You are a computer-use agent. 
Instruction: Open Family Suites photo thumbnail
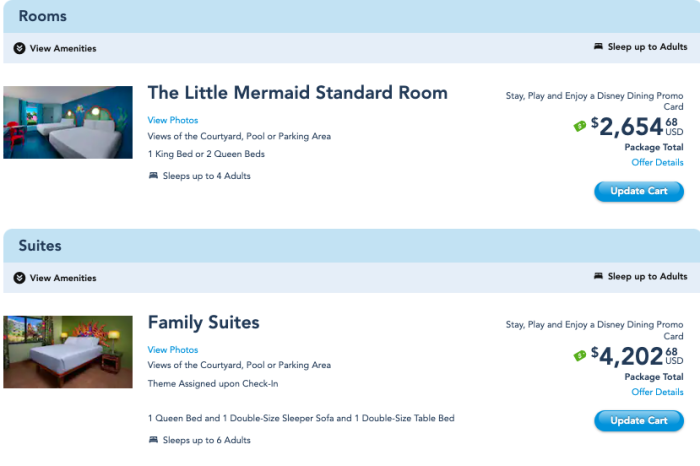pos(68,352)
